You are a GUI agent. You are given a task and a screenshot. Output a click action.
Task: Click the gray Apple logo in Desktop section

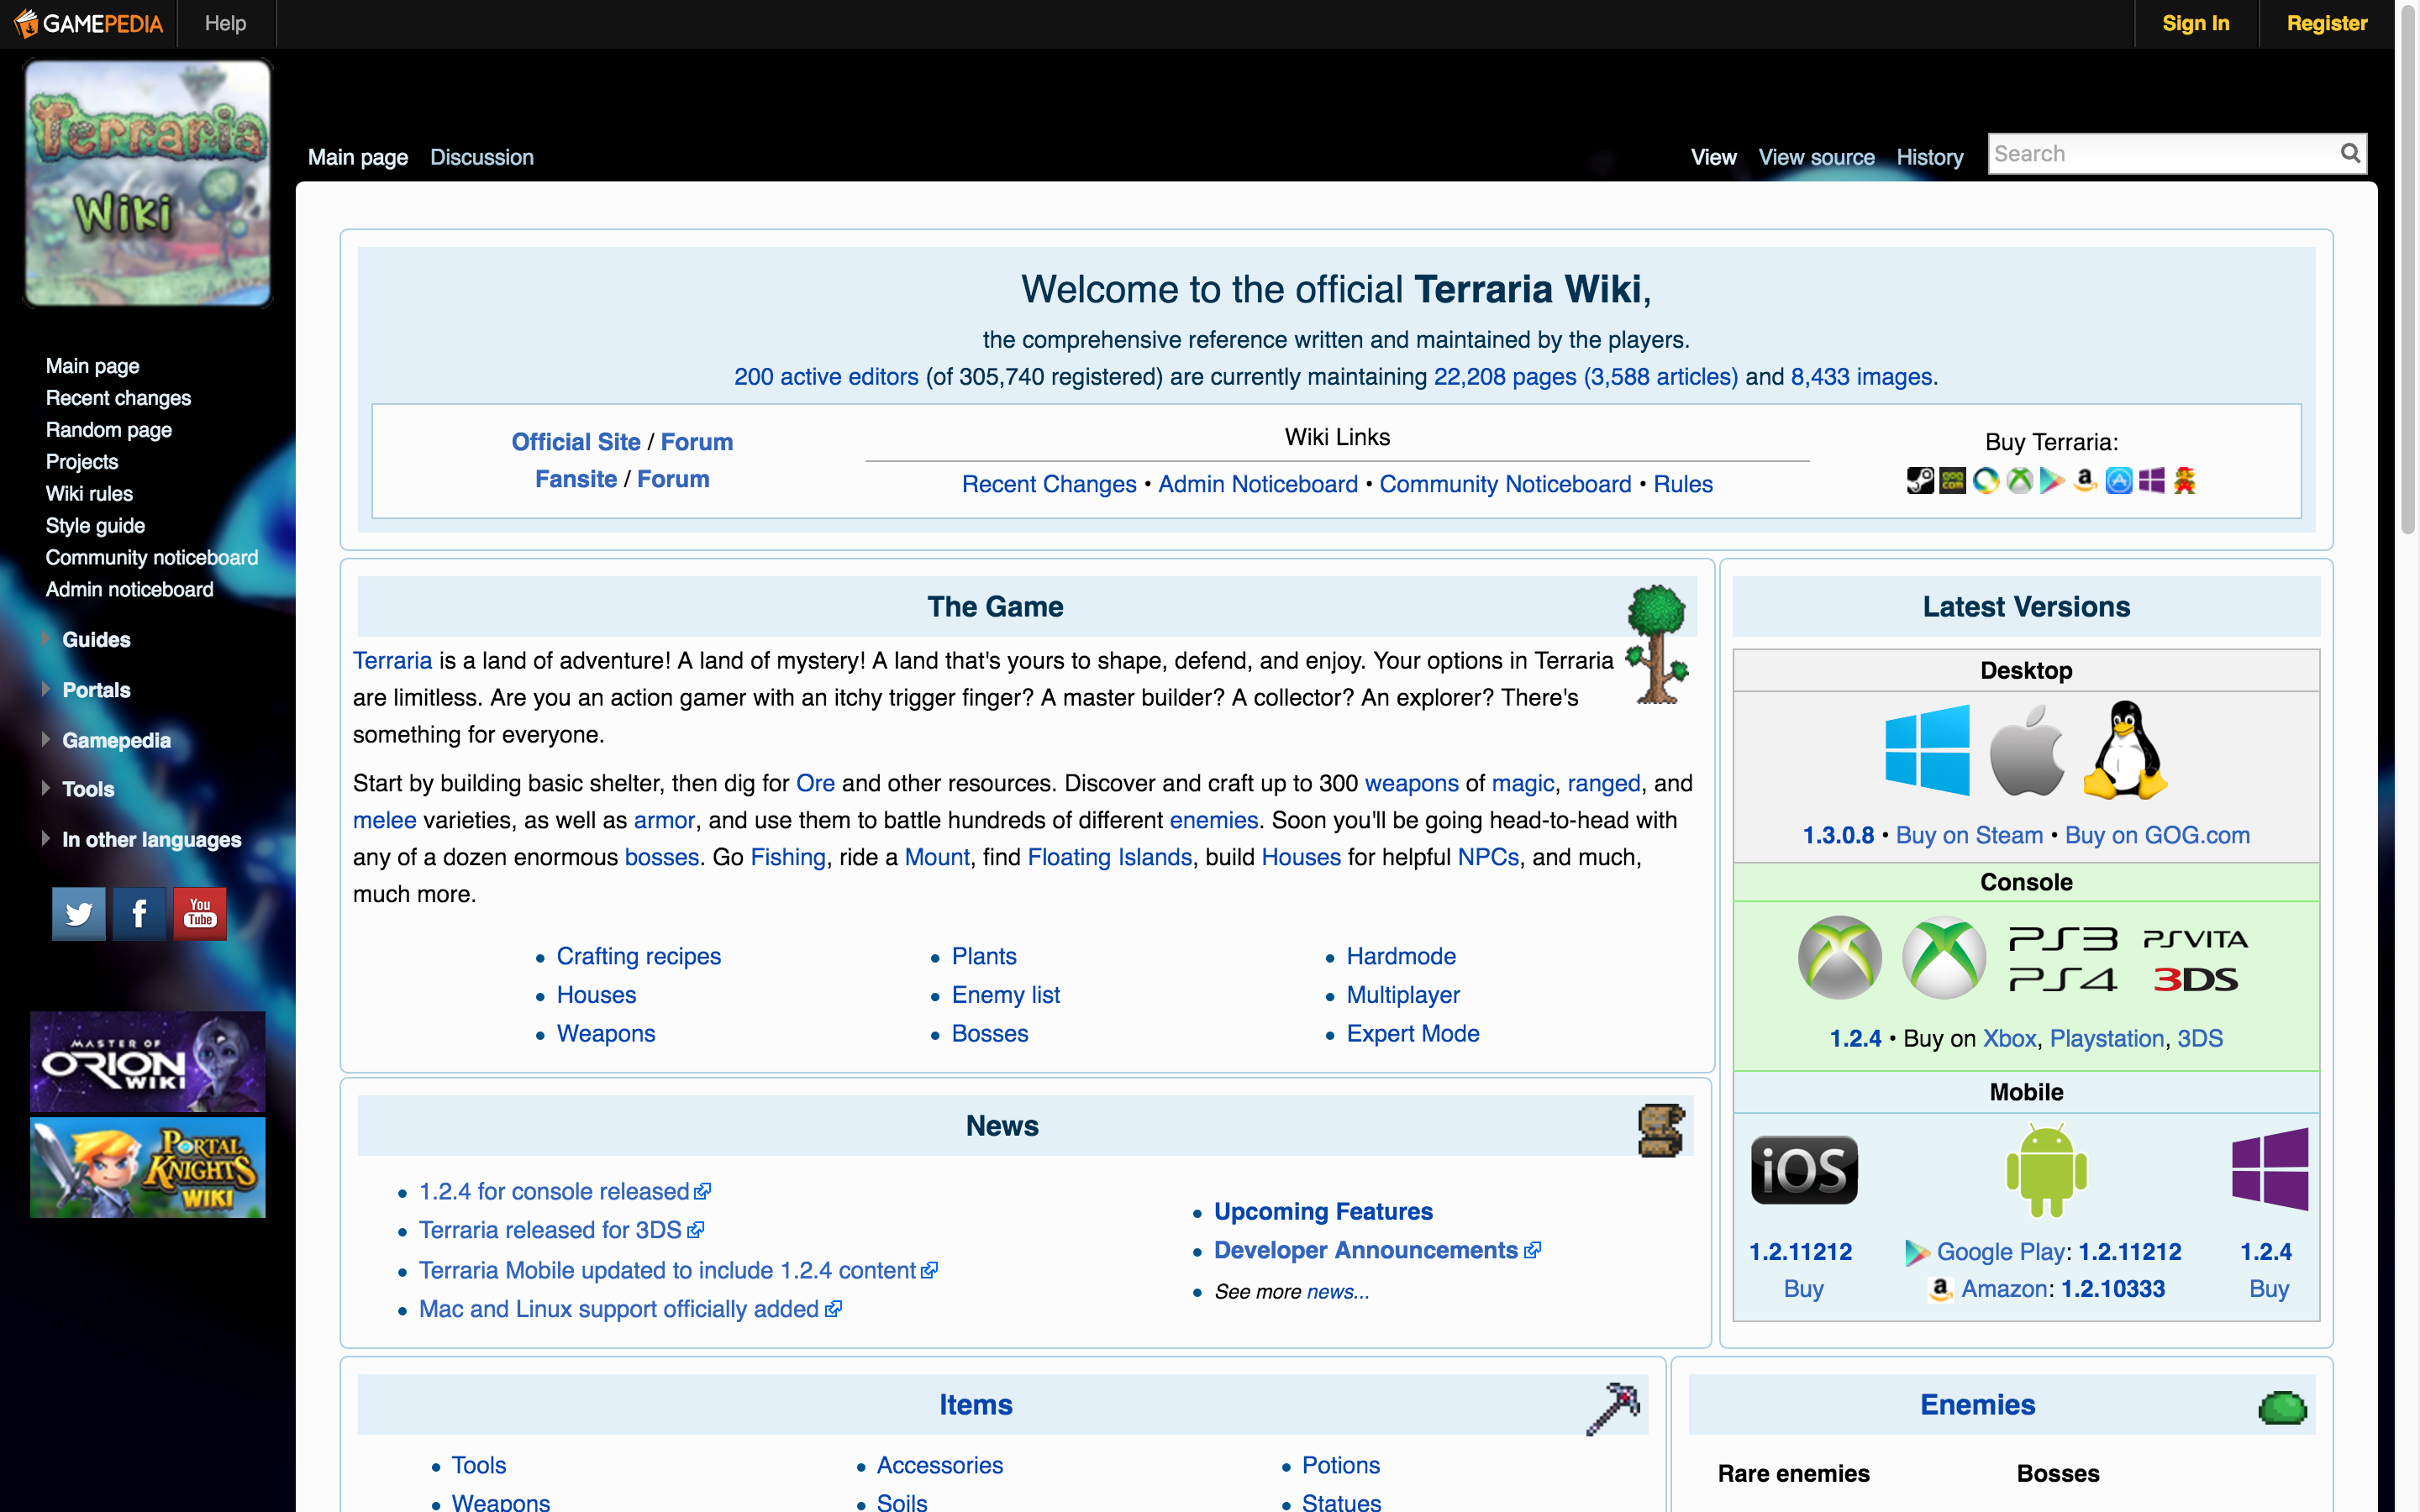pos(2027,750)
